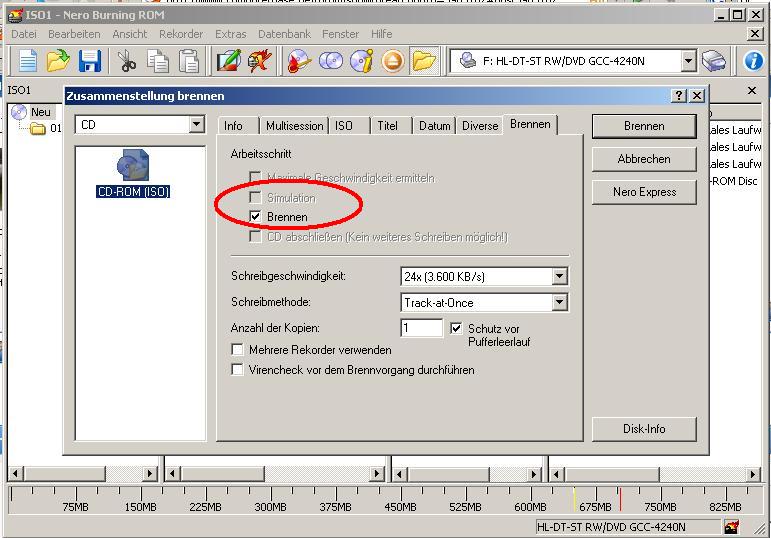Open the Bearbeiten menu
This screenshot has height=538, width=771.
[x=74, y=34]
